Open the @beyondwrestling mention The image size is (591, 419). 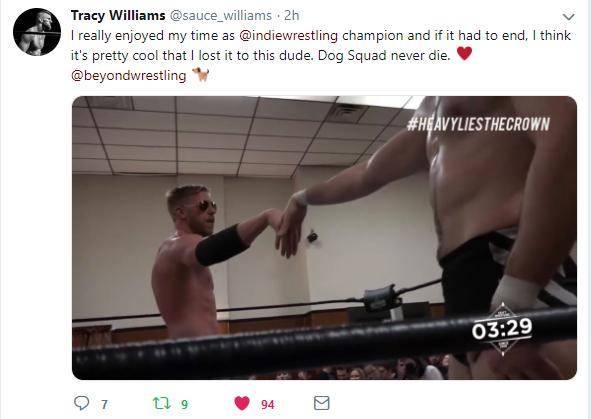(x=129, y=76)
